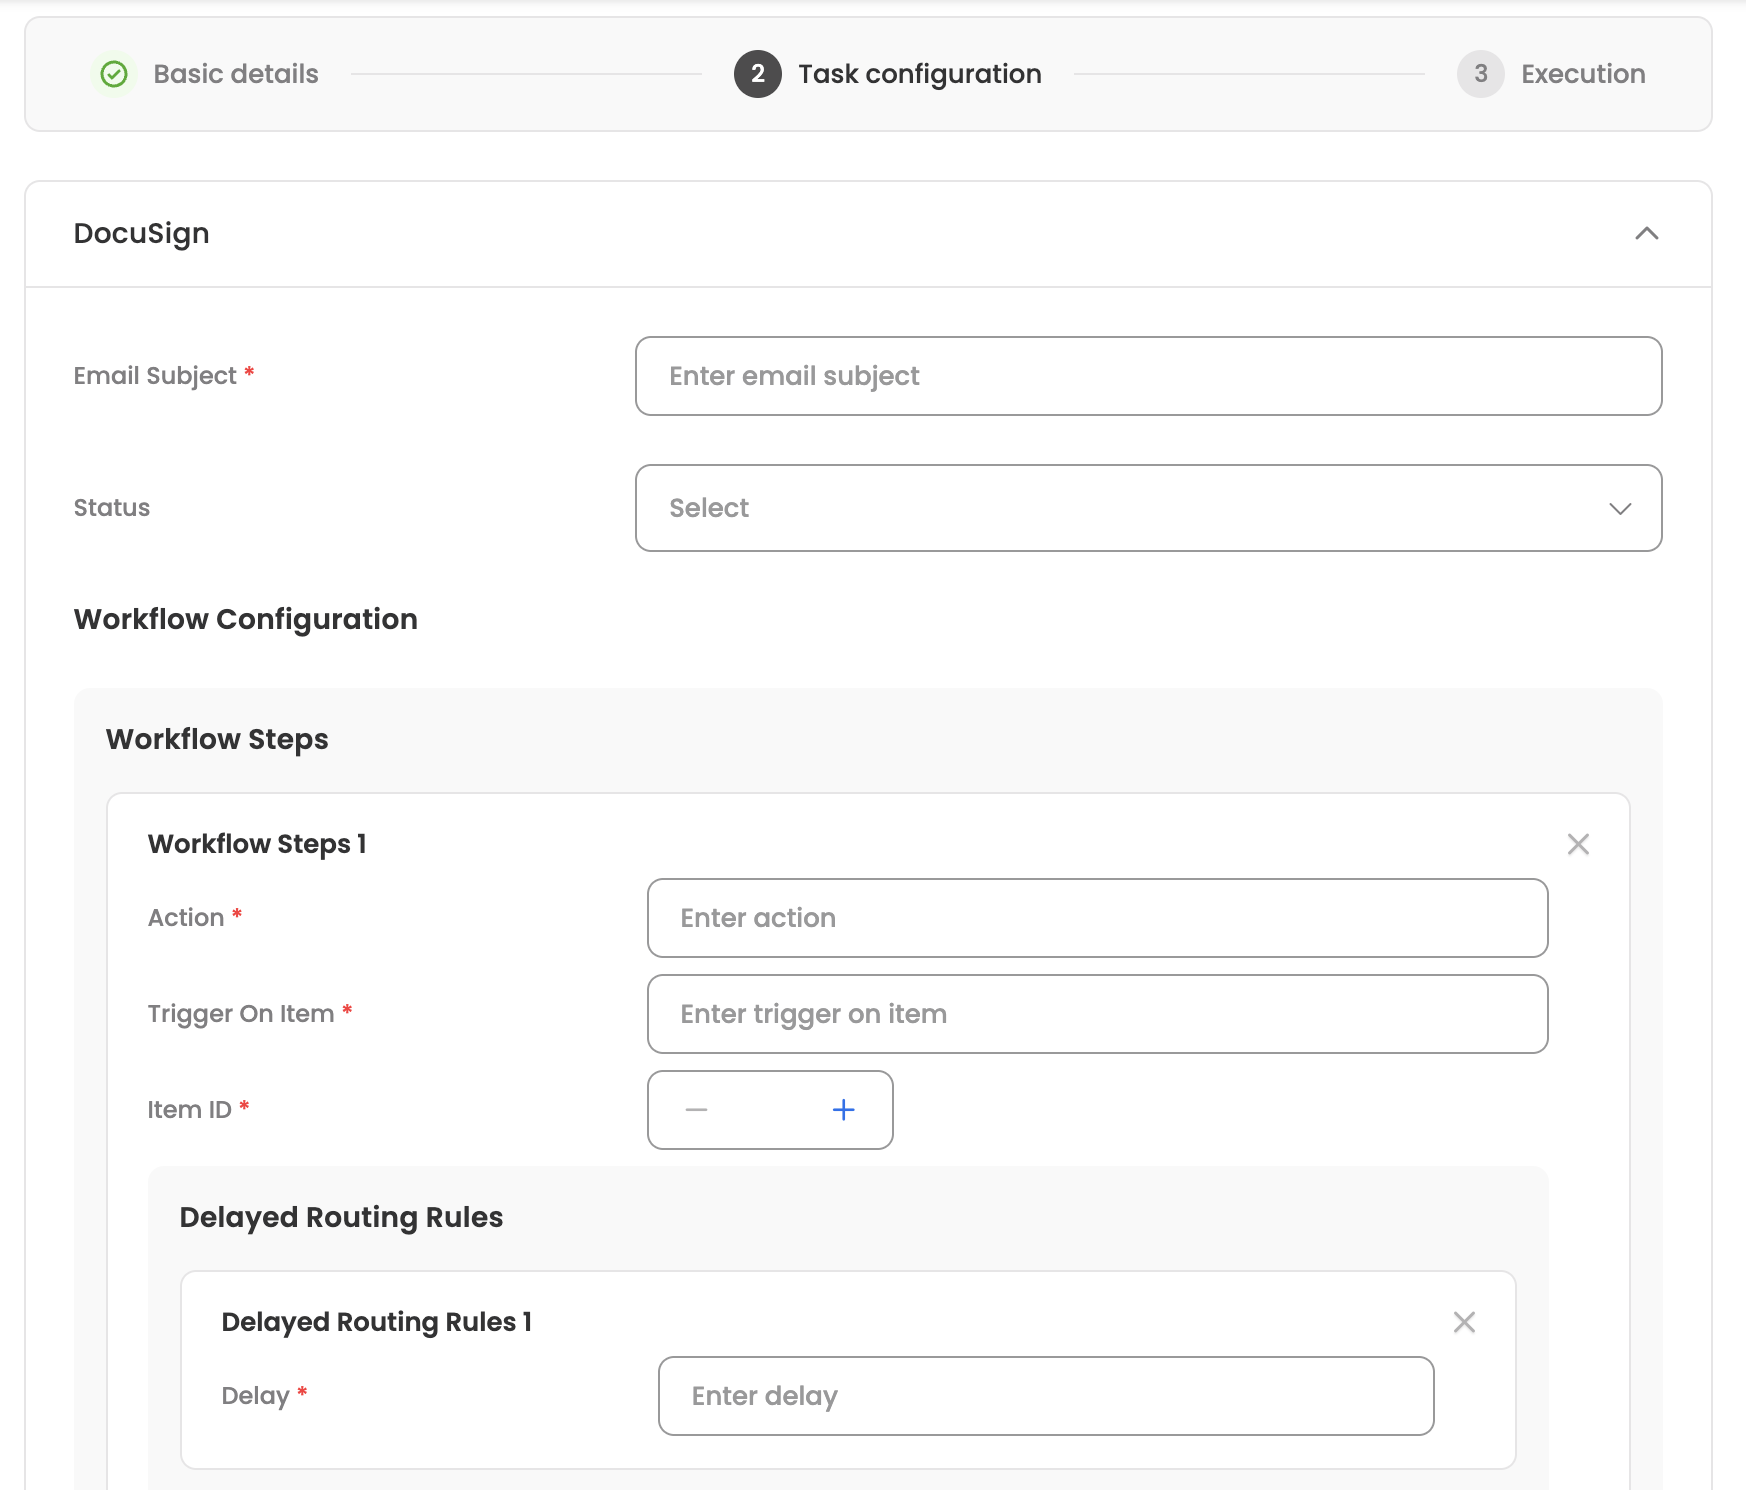Go back to the Basic details step

click(x=236, y=74)
